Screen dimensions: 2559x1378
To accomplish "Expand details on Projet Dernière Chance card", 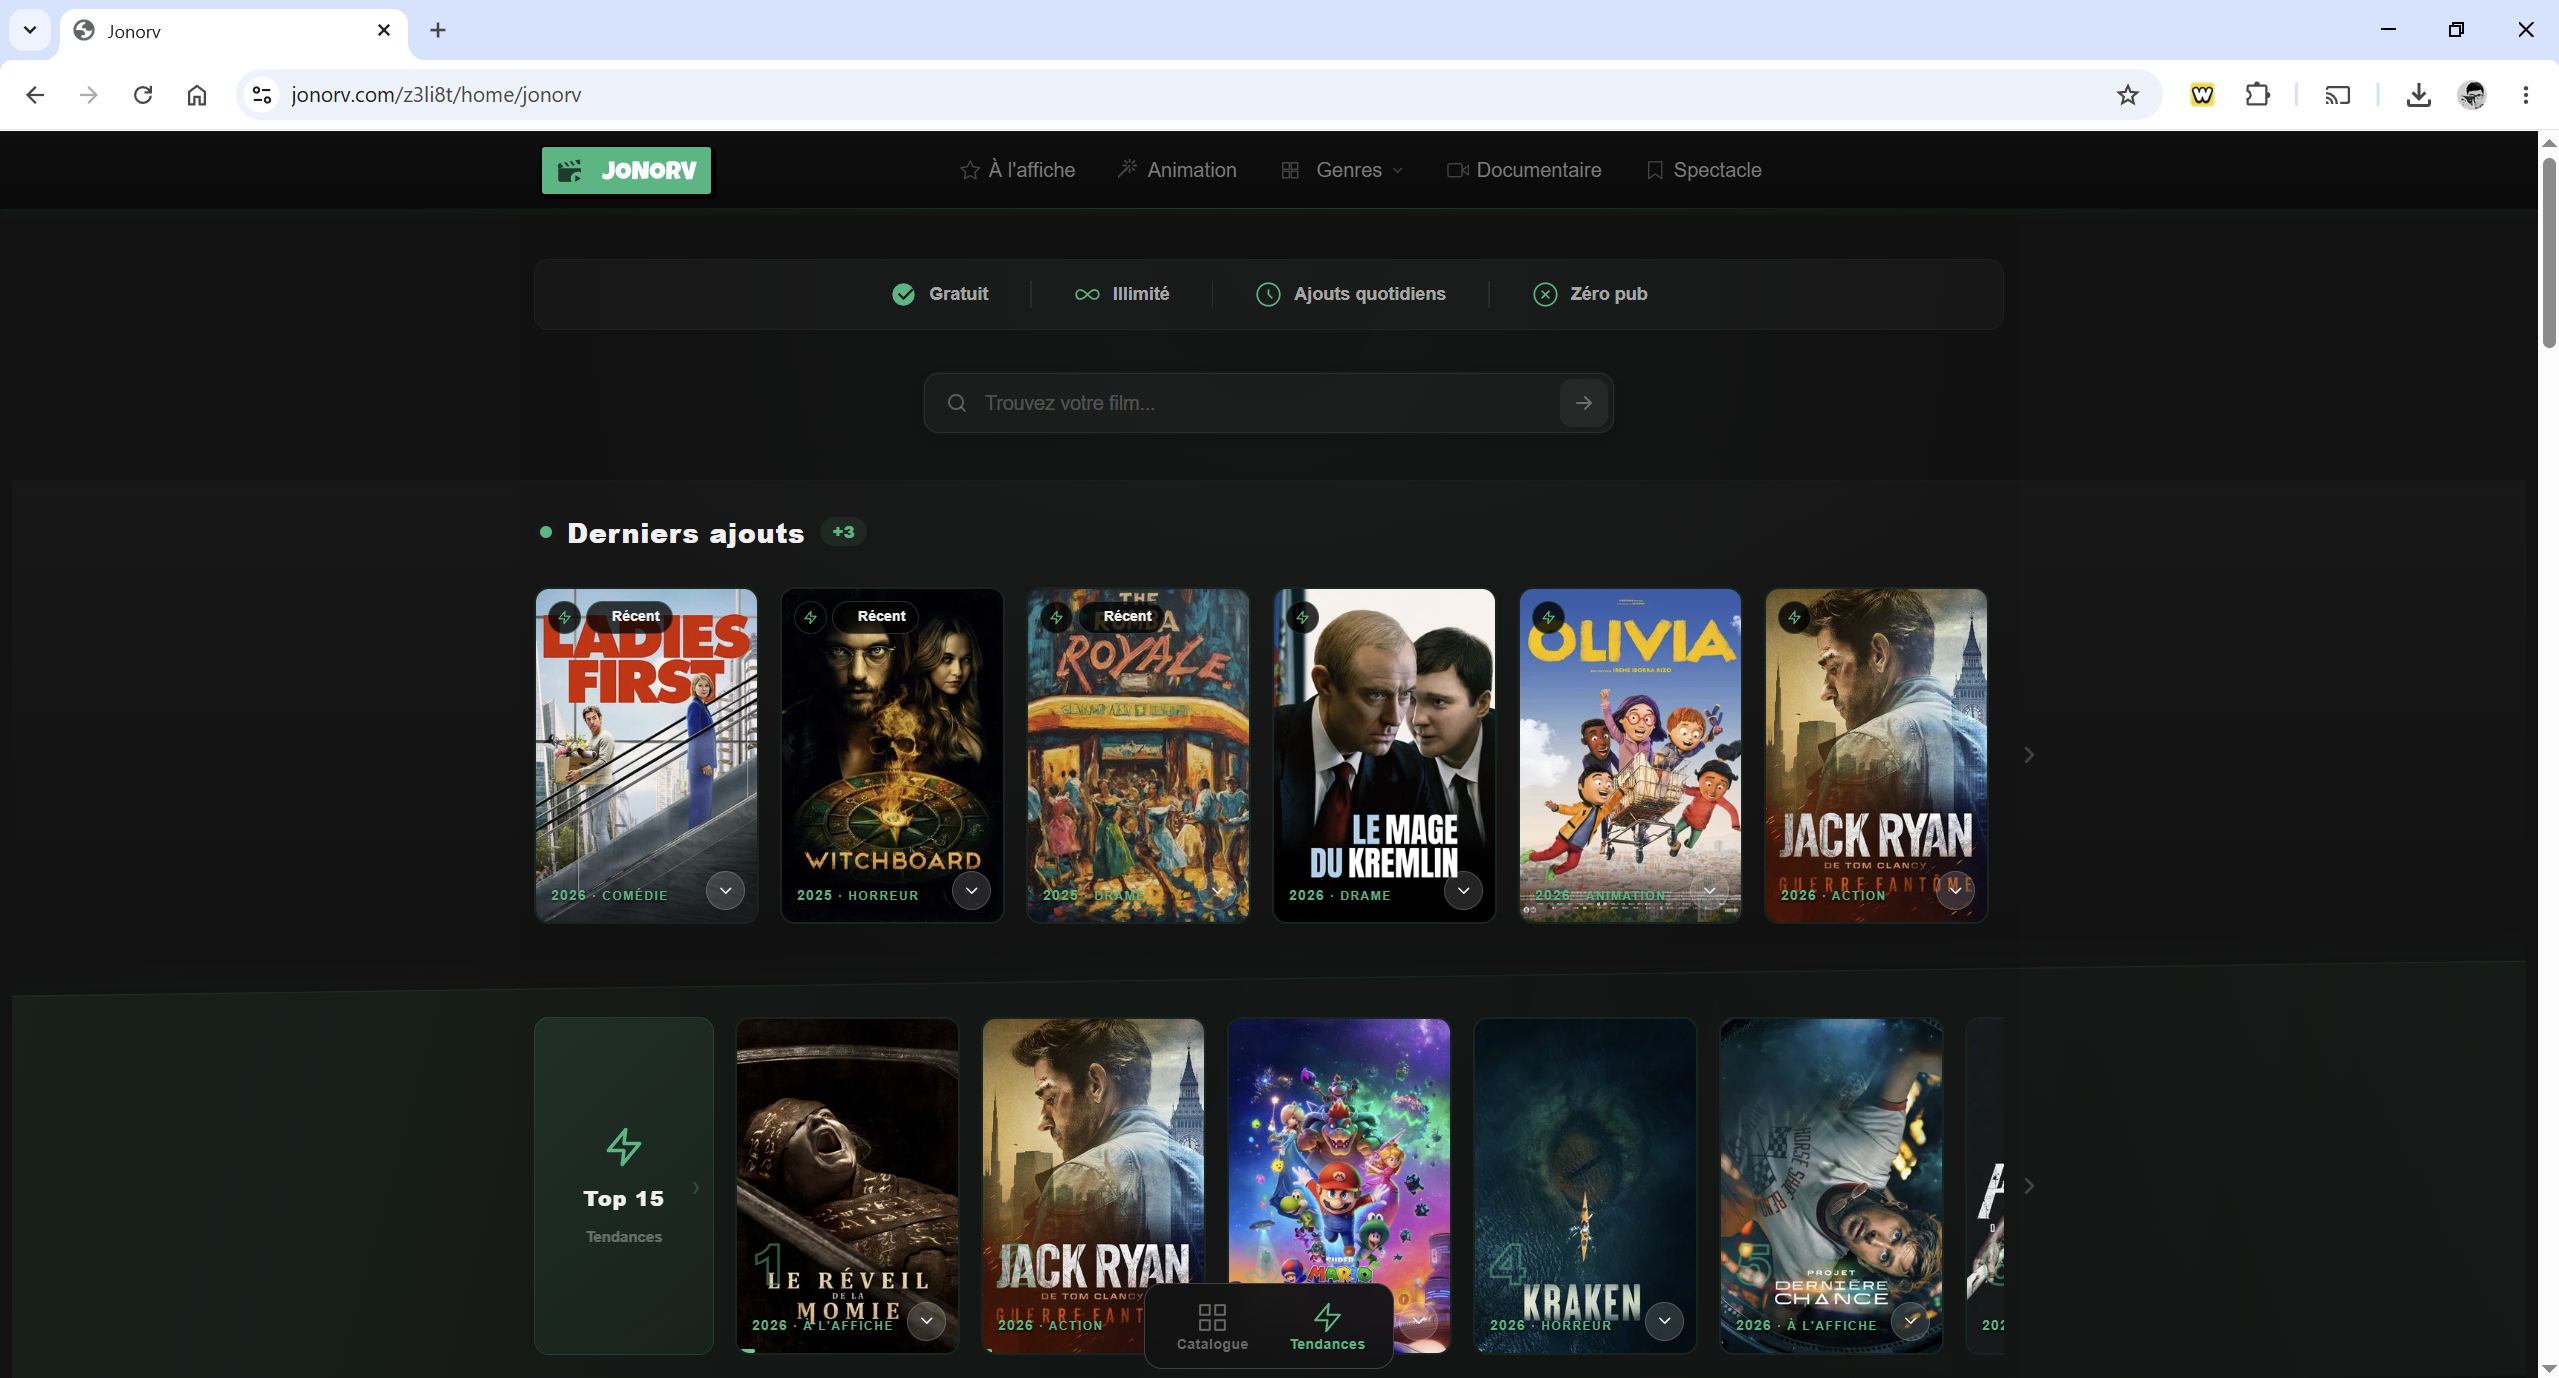I will (1910, 1321).
